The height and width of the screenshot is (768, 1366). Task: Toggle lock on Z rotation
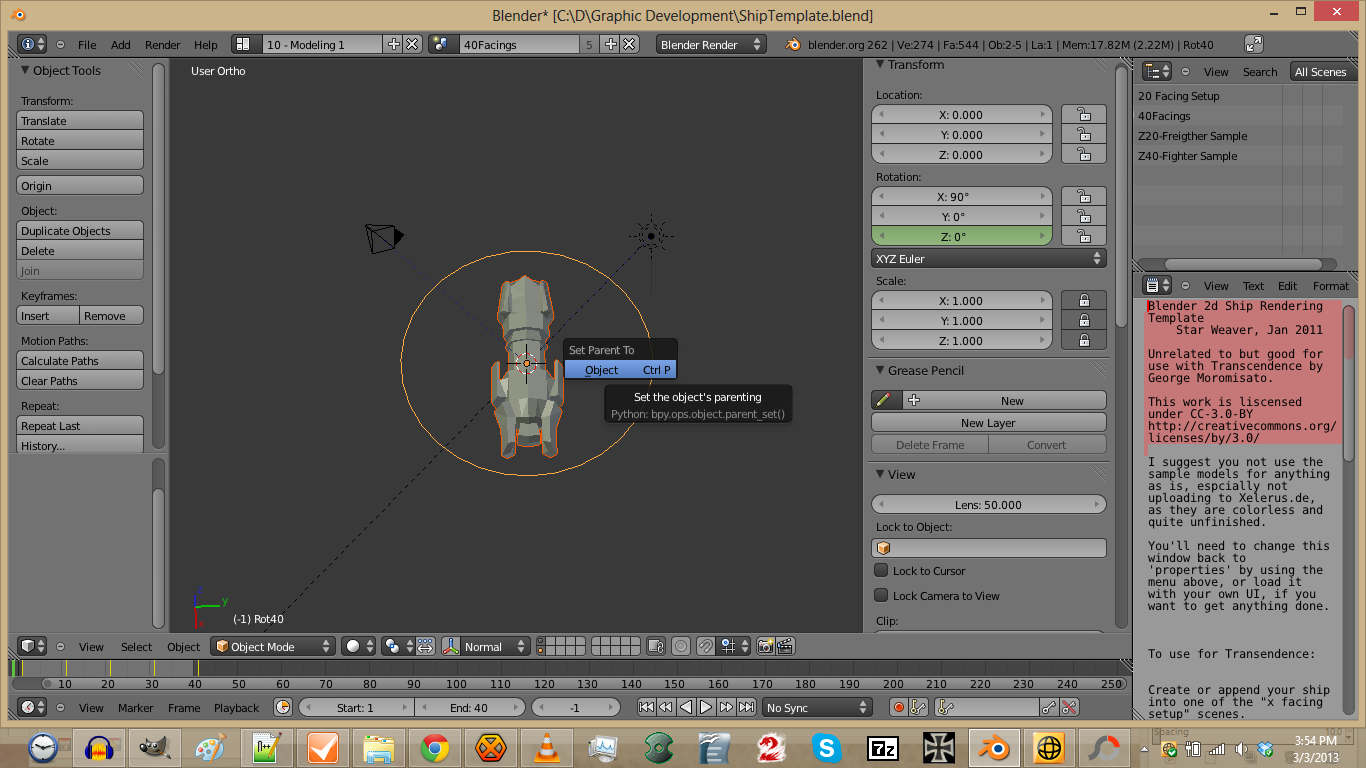[1084, 236]
